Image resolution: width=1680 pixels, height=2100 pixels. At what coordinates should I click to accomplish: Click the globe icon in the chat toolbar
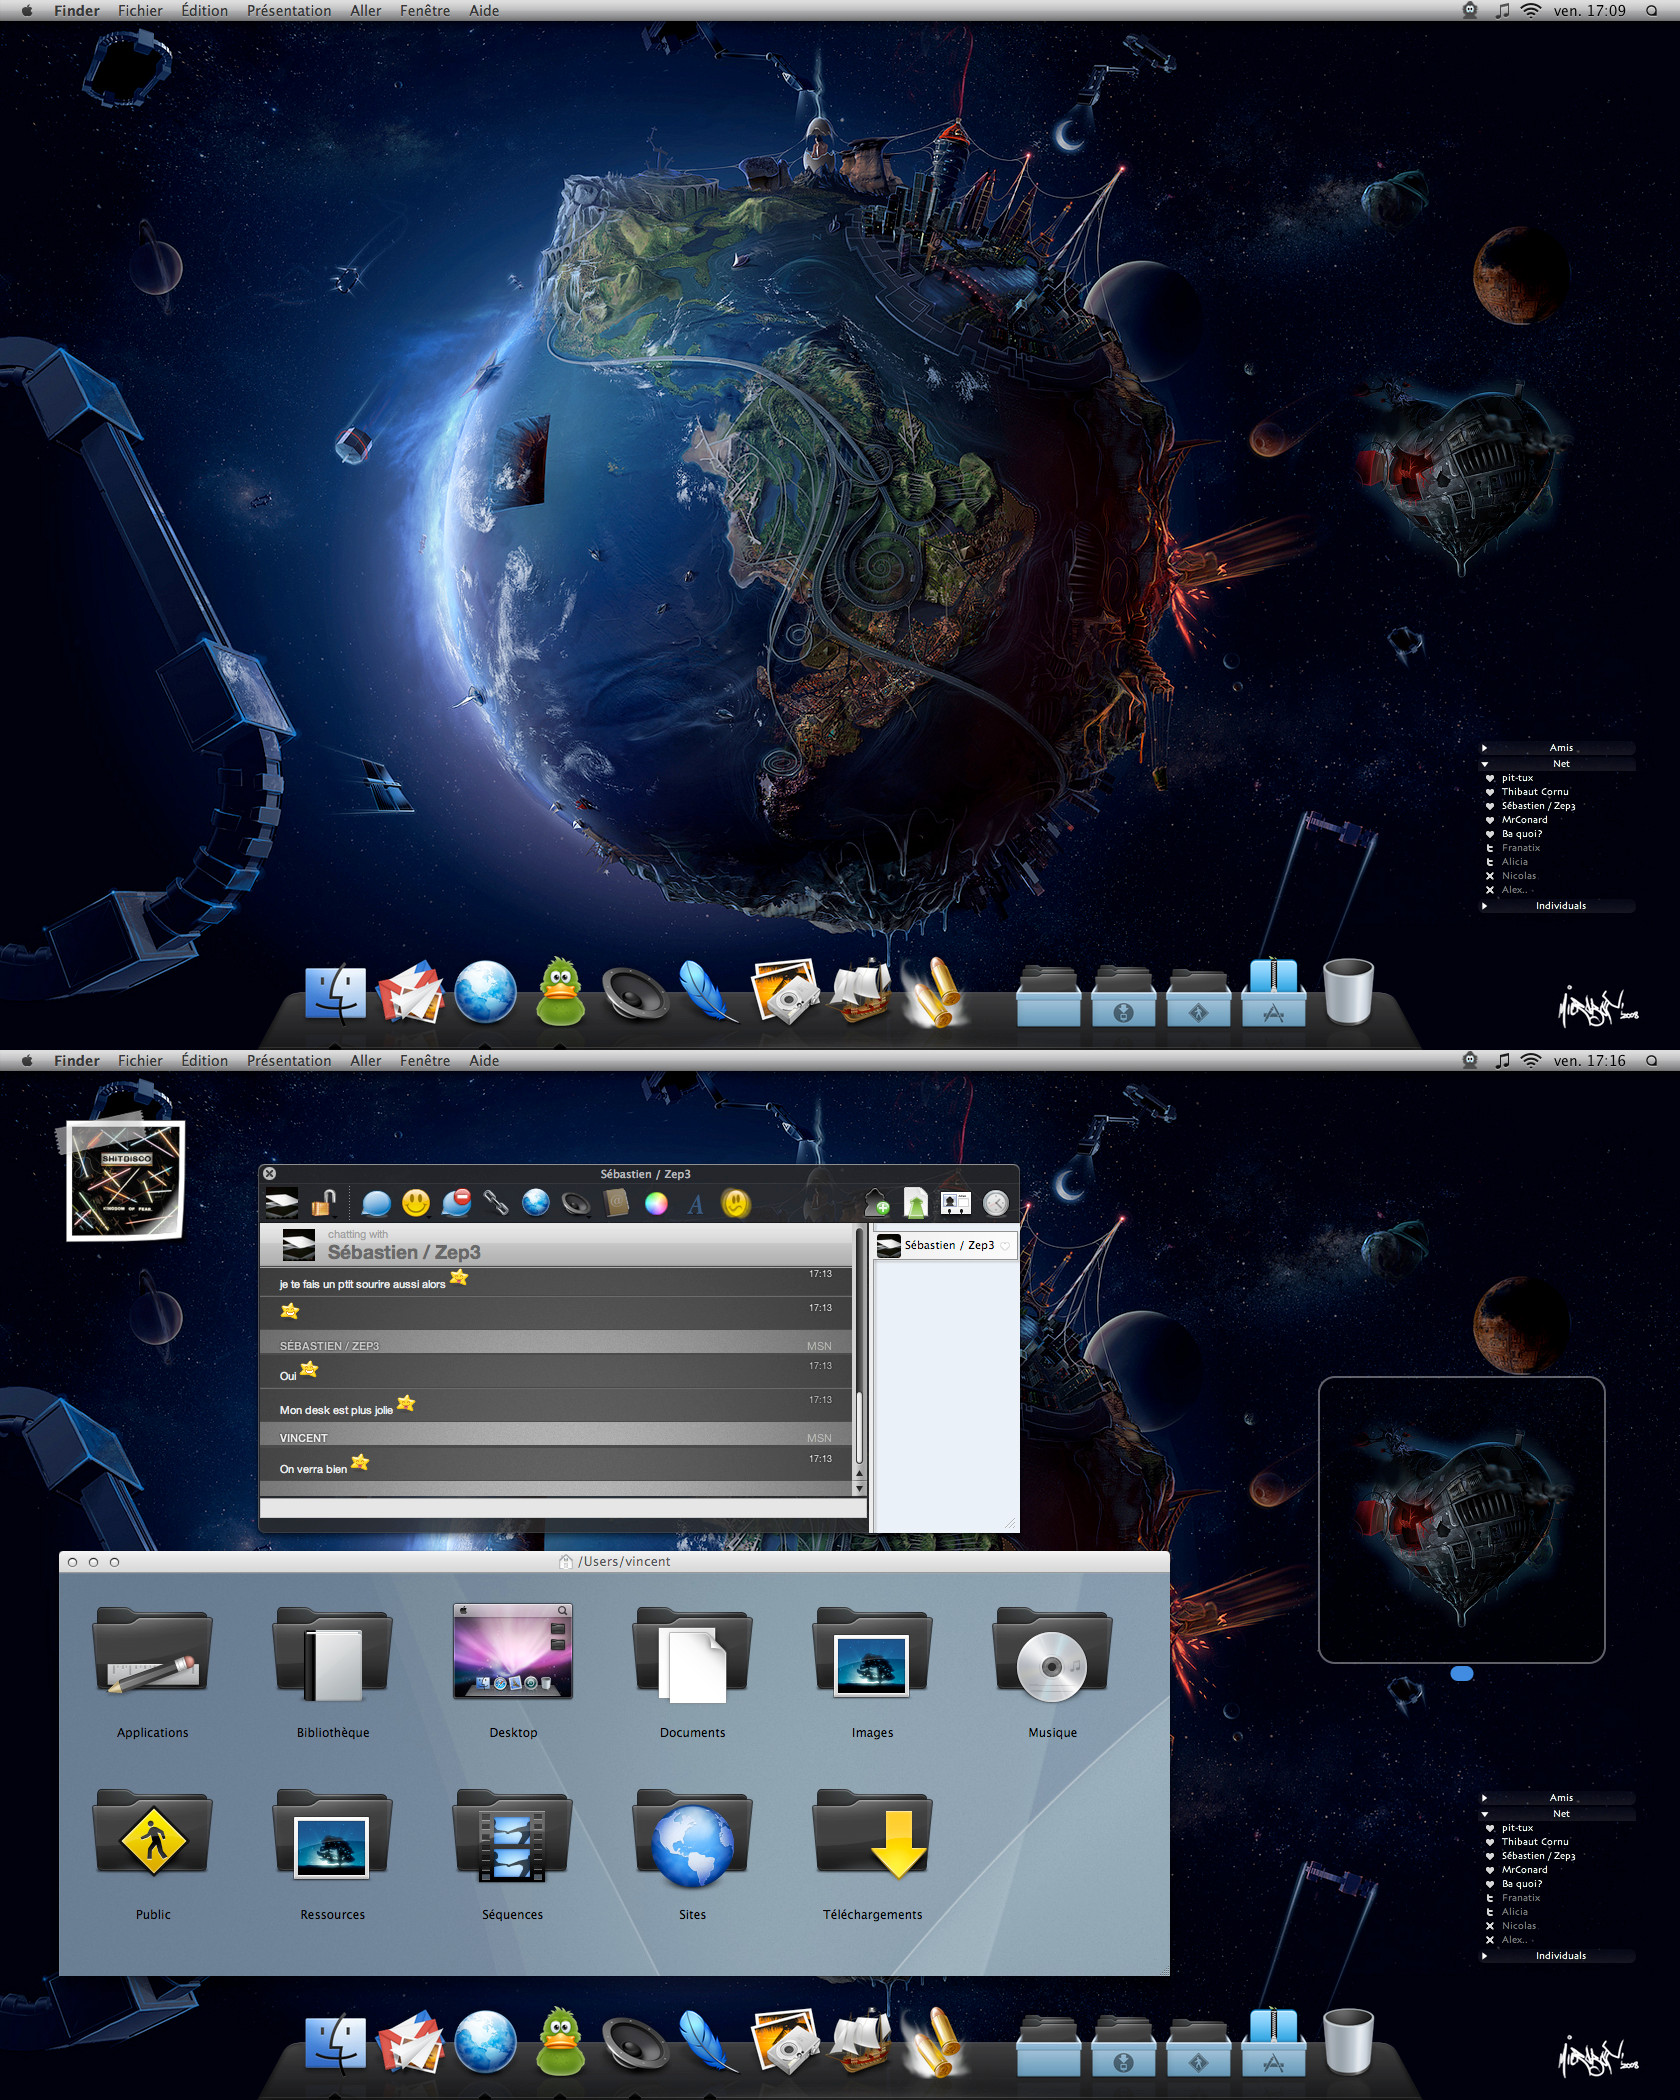tap(536, 1202)
